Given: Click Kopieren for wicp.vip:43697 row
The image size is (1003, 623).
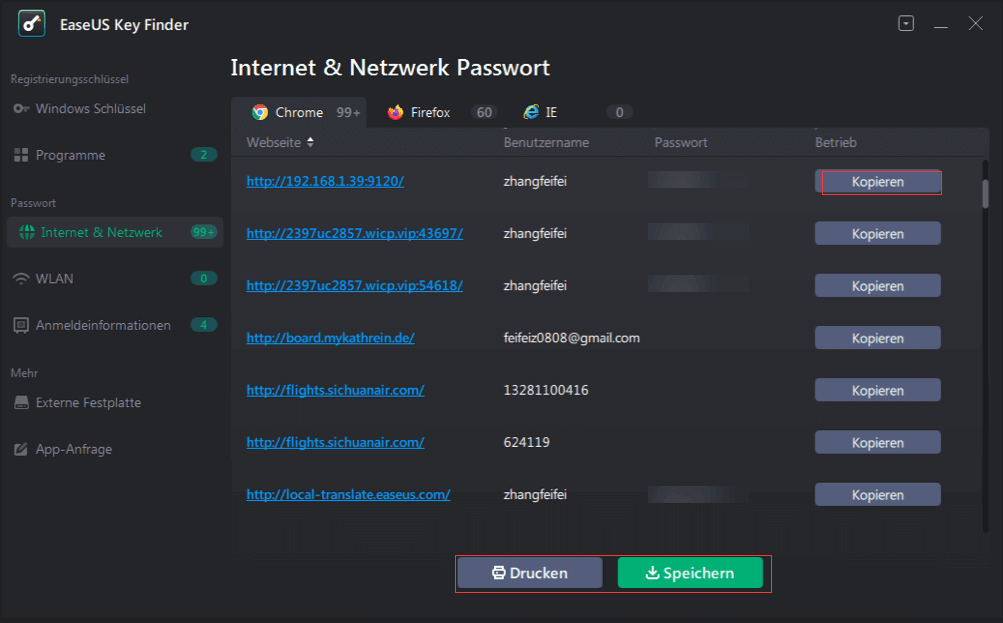Looking at the screenshot, I should pos(878,233).
